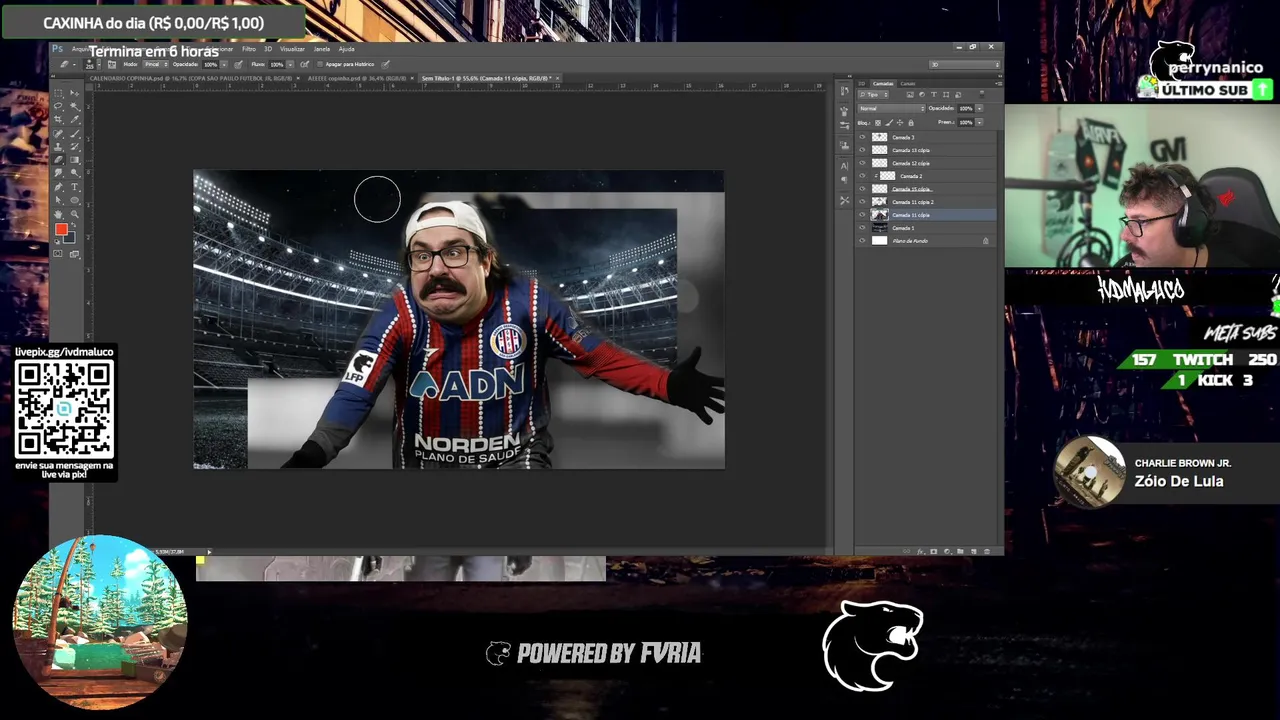This screenshot has height=720, width=1280.
Task: Switch to the Canais panel tab
Action: (x=908, y=84)
